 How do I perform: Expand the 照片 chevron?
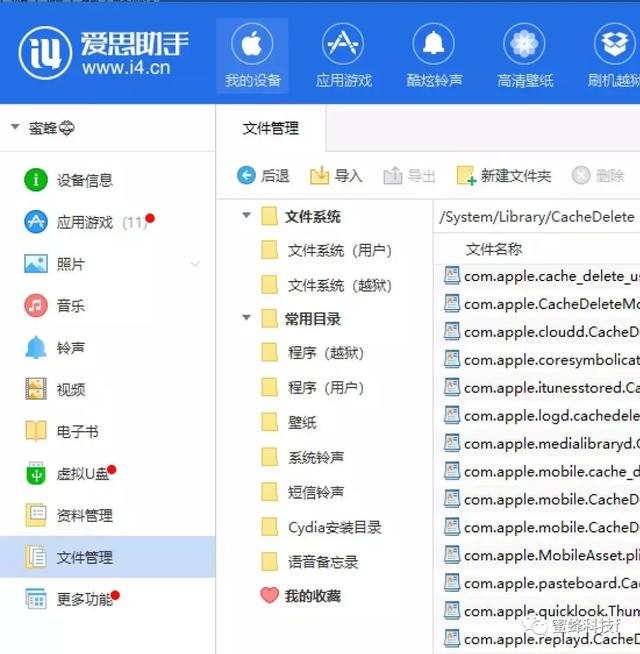pos(195,264)
